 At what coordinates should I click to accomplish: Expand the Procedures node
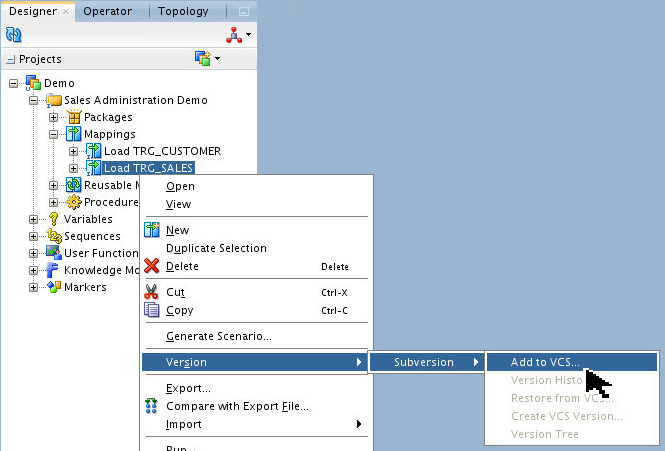click(x=53, y=202)
